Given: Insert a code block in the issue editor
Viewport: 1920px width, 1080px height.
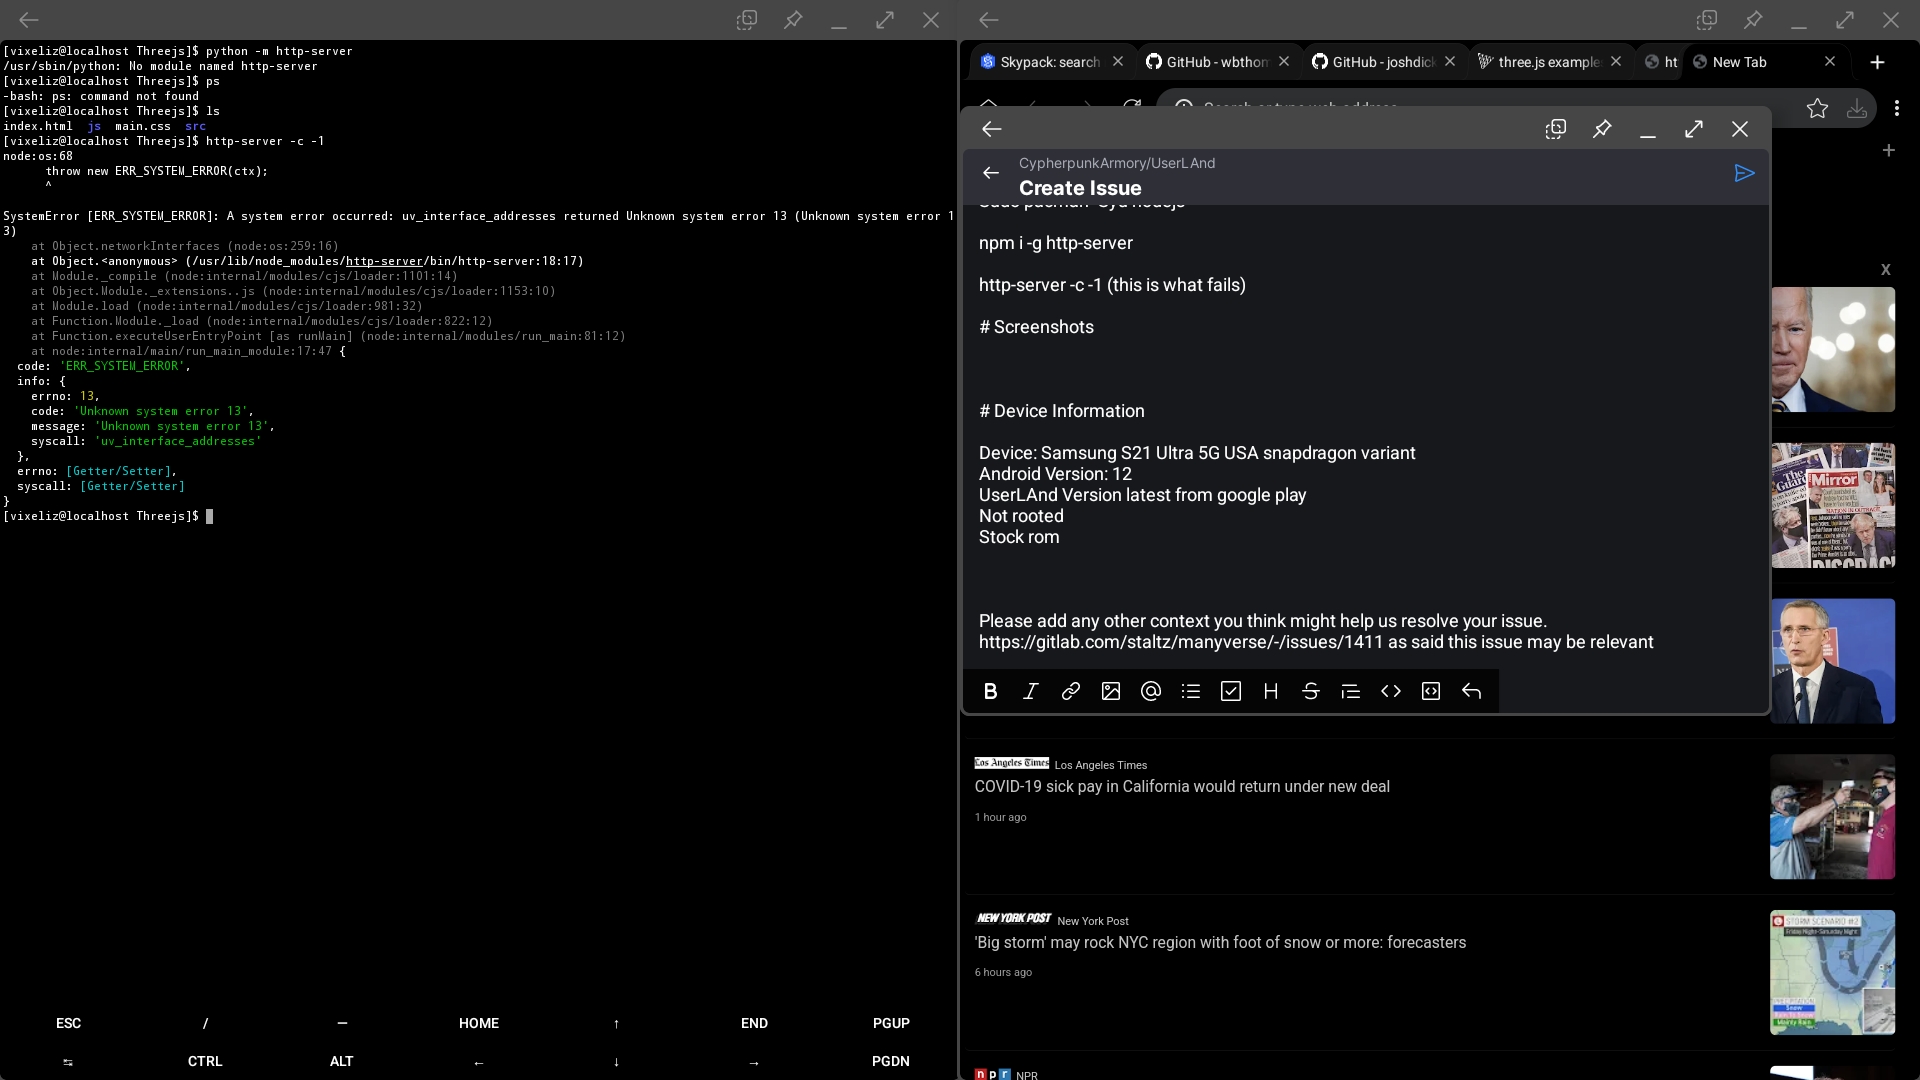Looking at the screenshot, I should pyautogui.click(x=1431, y=691).
